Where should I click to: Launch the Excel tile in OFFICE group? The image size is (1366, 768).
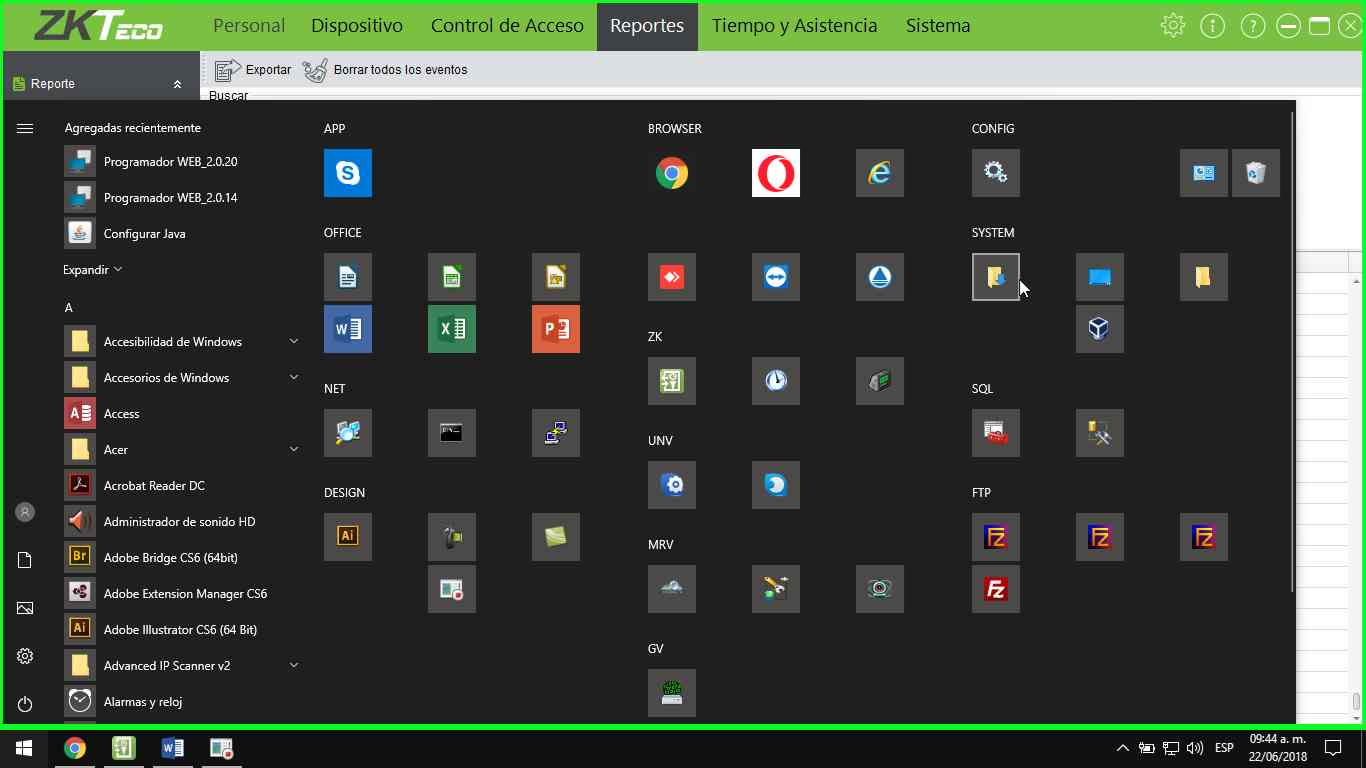pos(452,329)
